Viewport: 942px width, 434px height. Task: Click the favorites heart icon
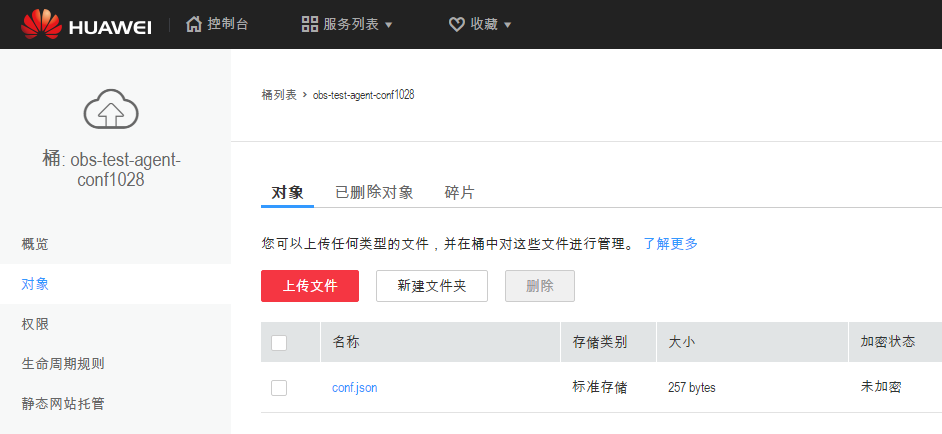point(456,24)
